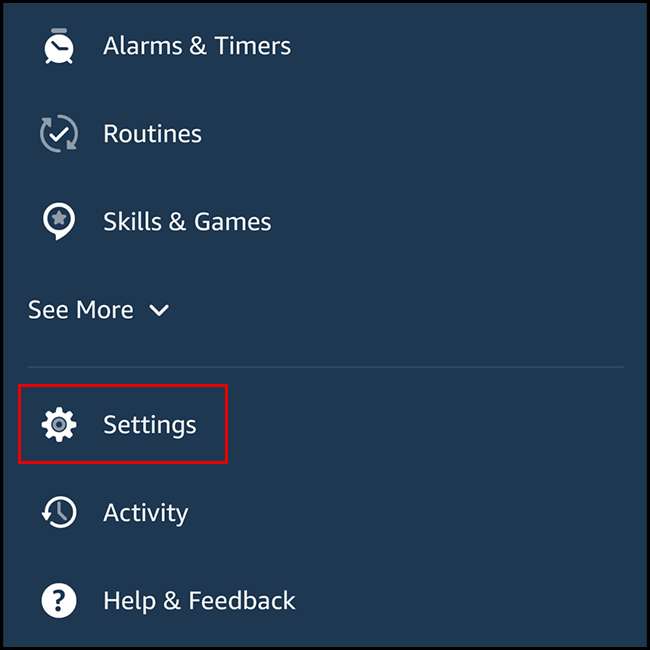This screenshot has width=650, height=650.
Task: Click the word More beside the chevron
Action: point(105,310)
